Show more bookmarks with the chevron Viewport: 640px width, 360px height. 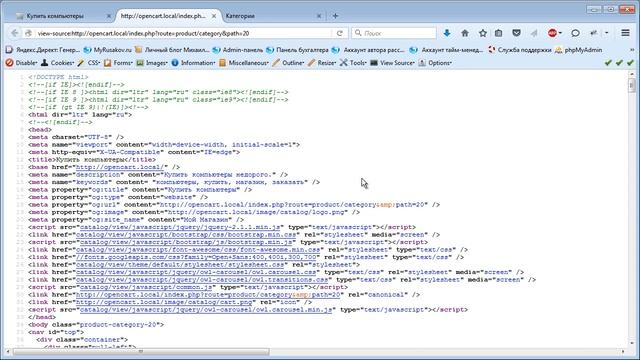click(x=632, y=50)
